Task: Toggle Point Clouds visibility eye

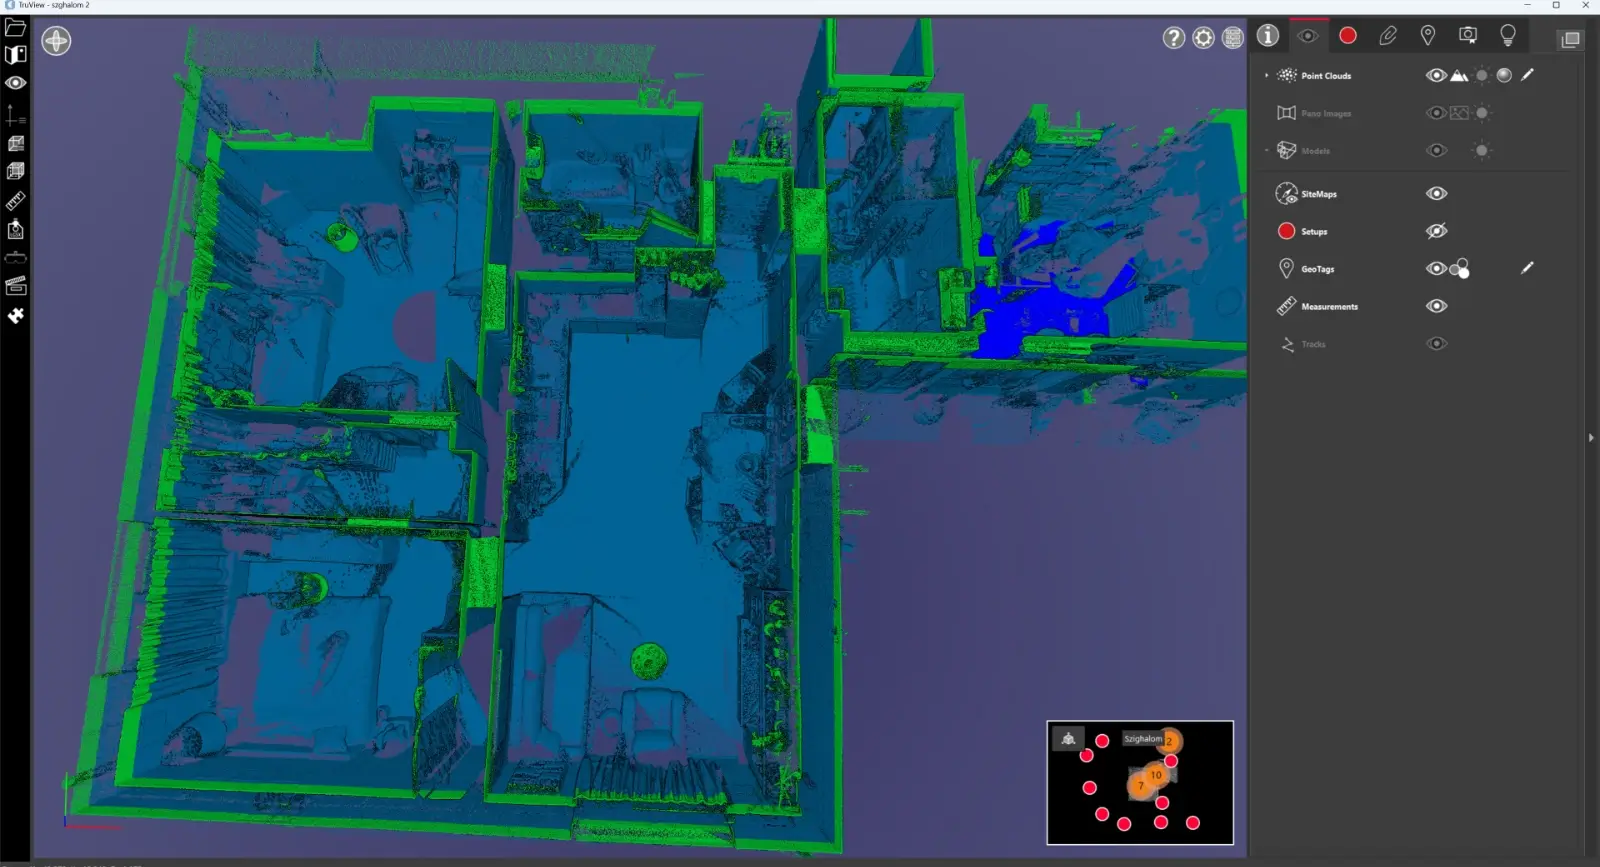Action: pos(1436,76)
